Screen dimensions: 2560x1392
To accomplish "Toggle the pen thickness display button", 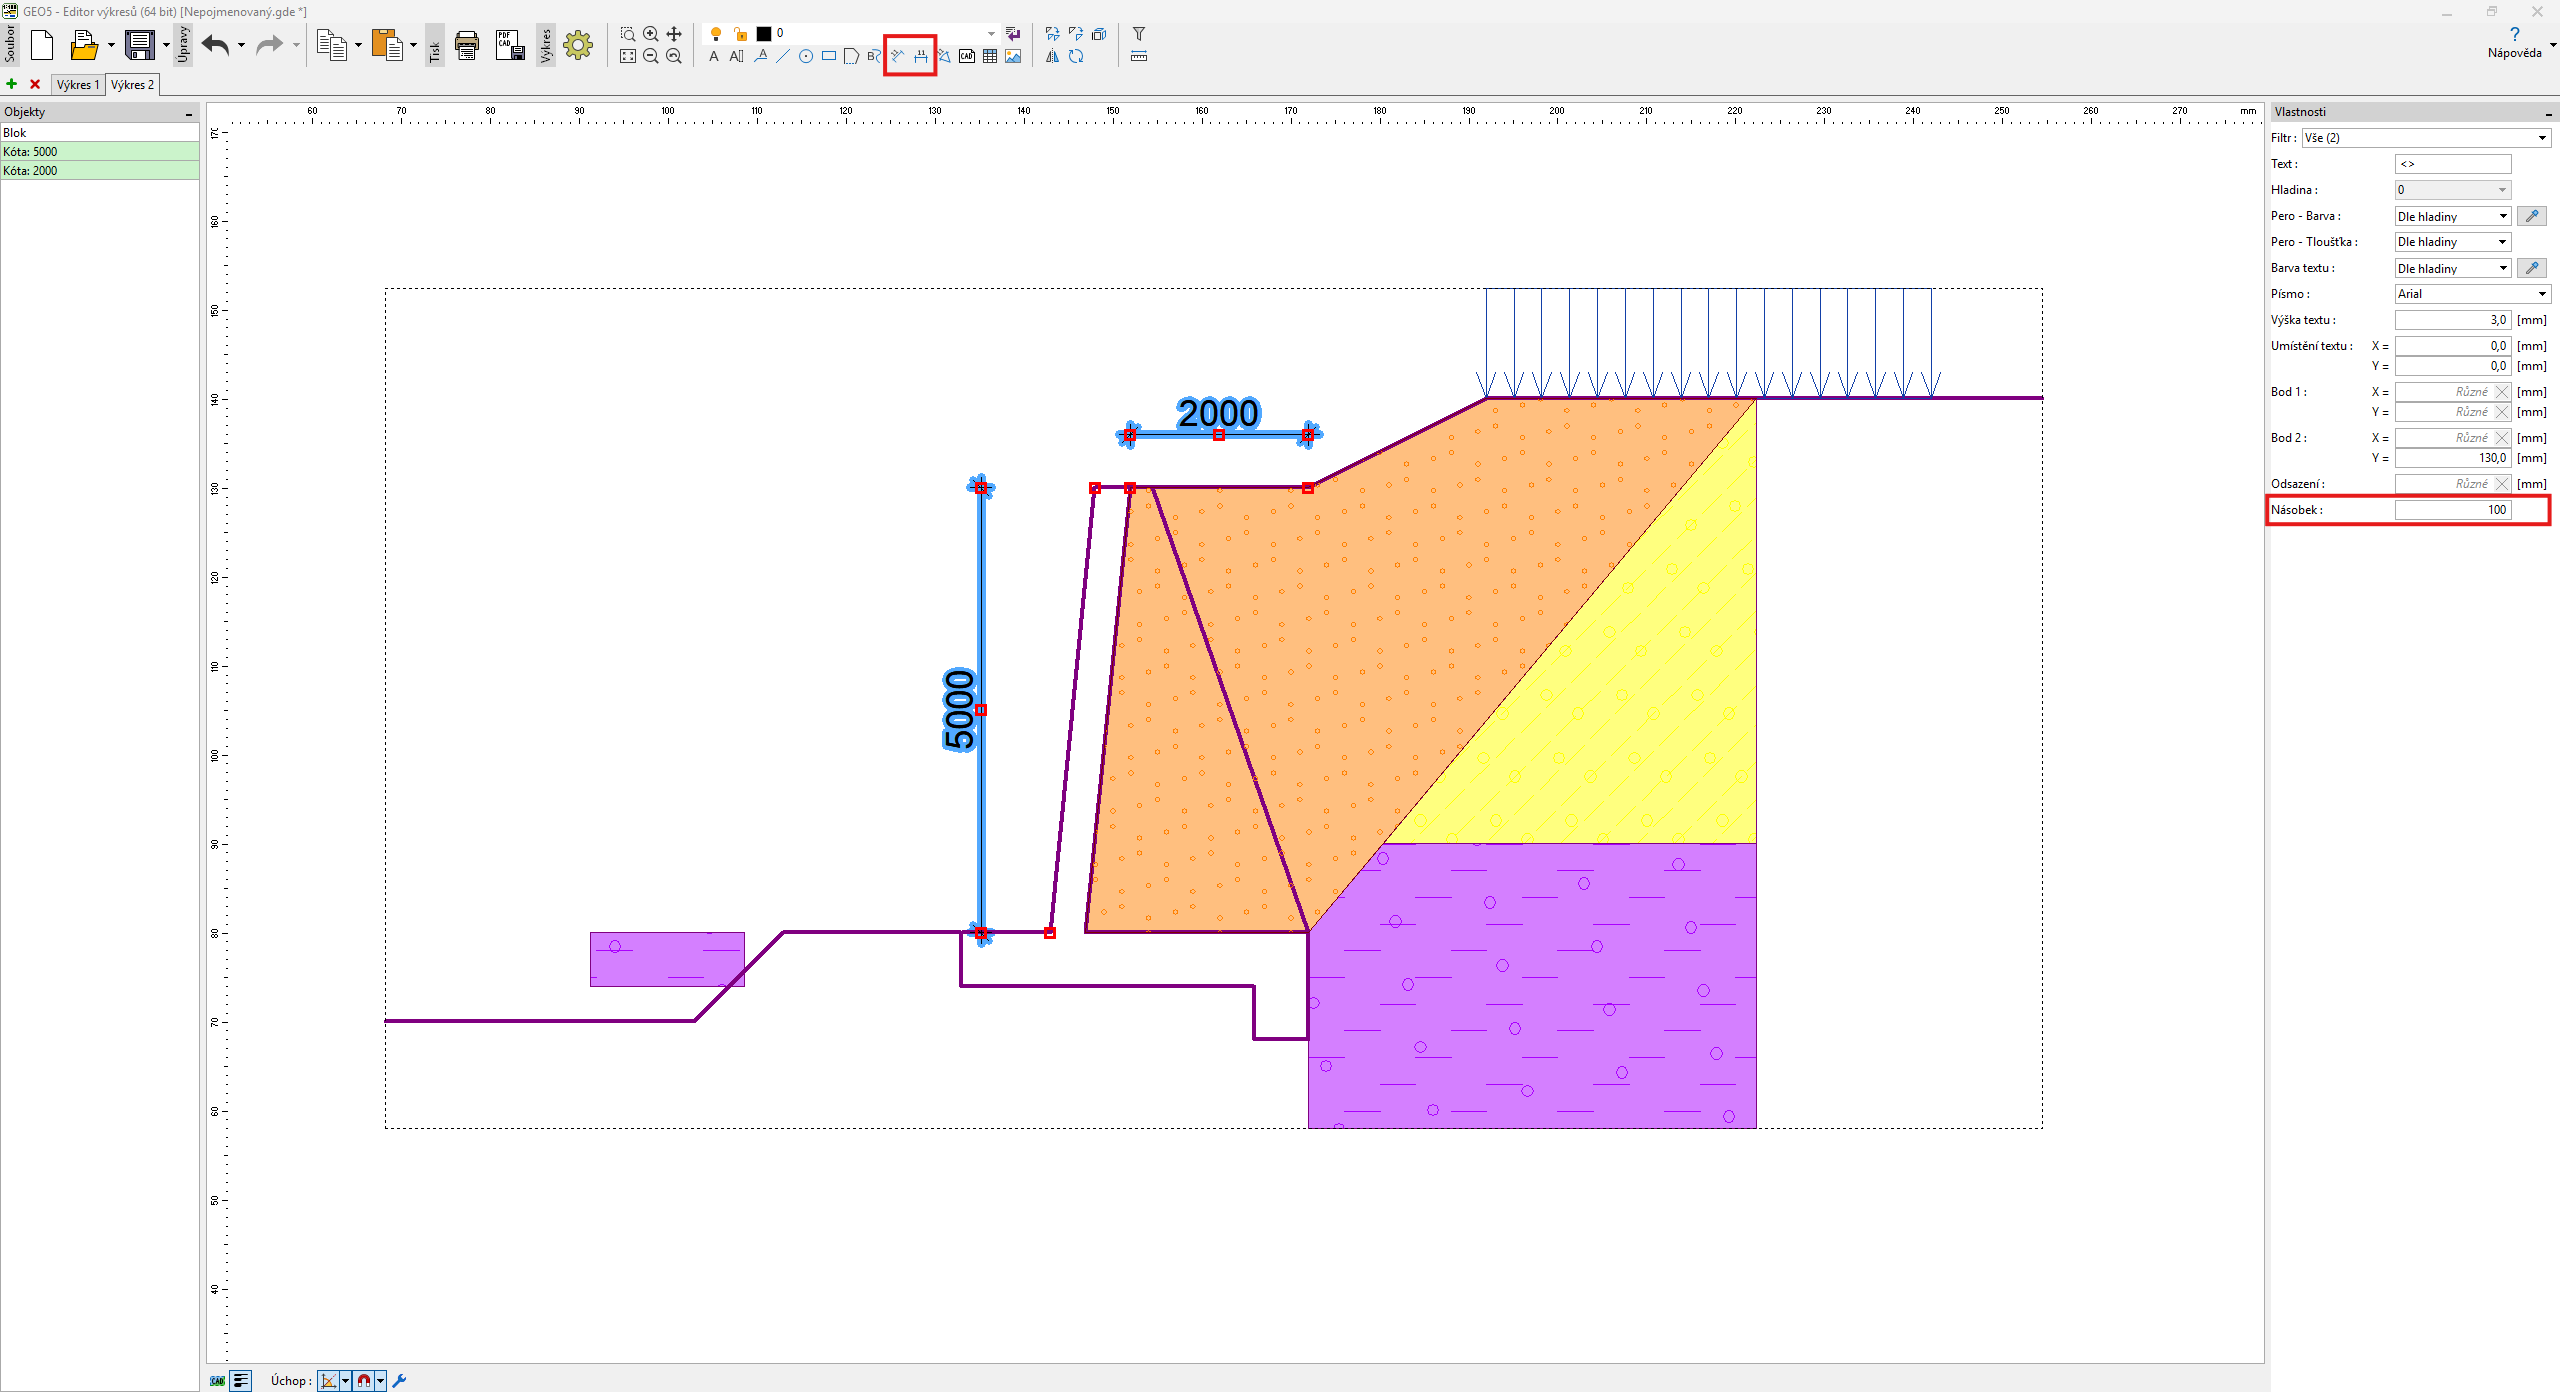I will click(241, 1381).
